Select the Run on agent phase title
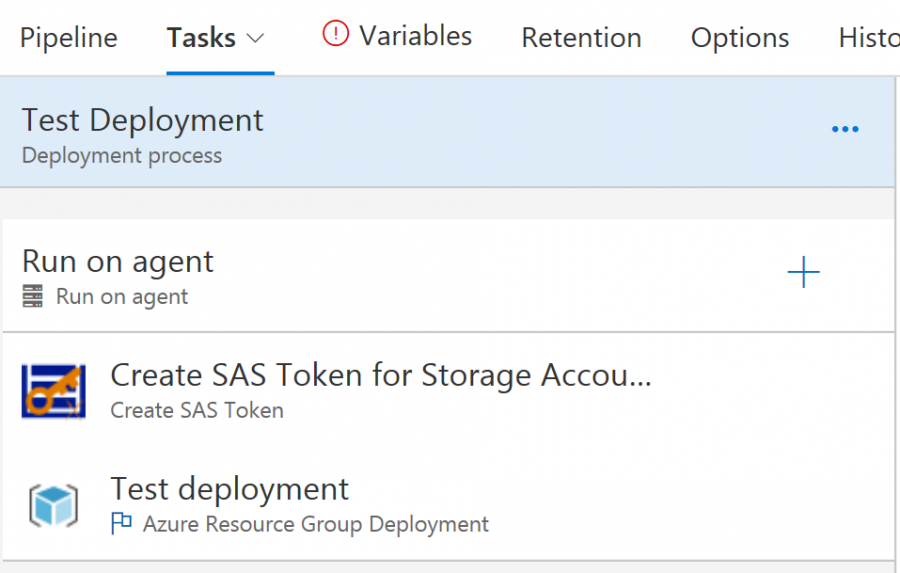The height and width of the screenshot is (573, 900). [x=118, y=262]
